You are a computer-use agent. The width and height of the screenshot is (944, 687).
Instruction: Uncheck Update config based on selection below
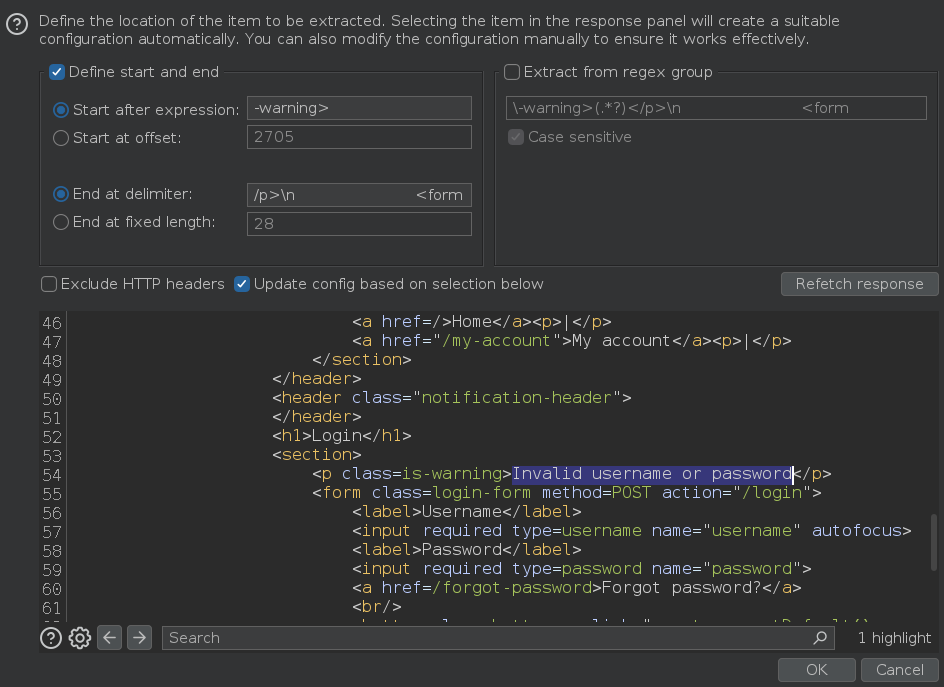click(242, 284)
